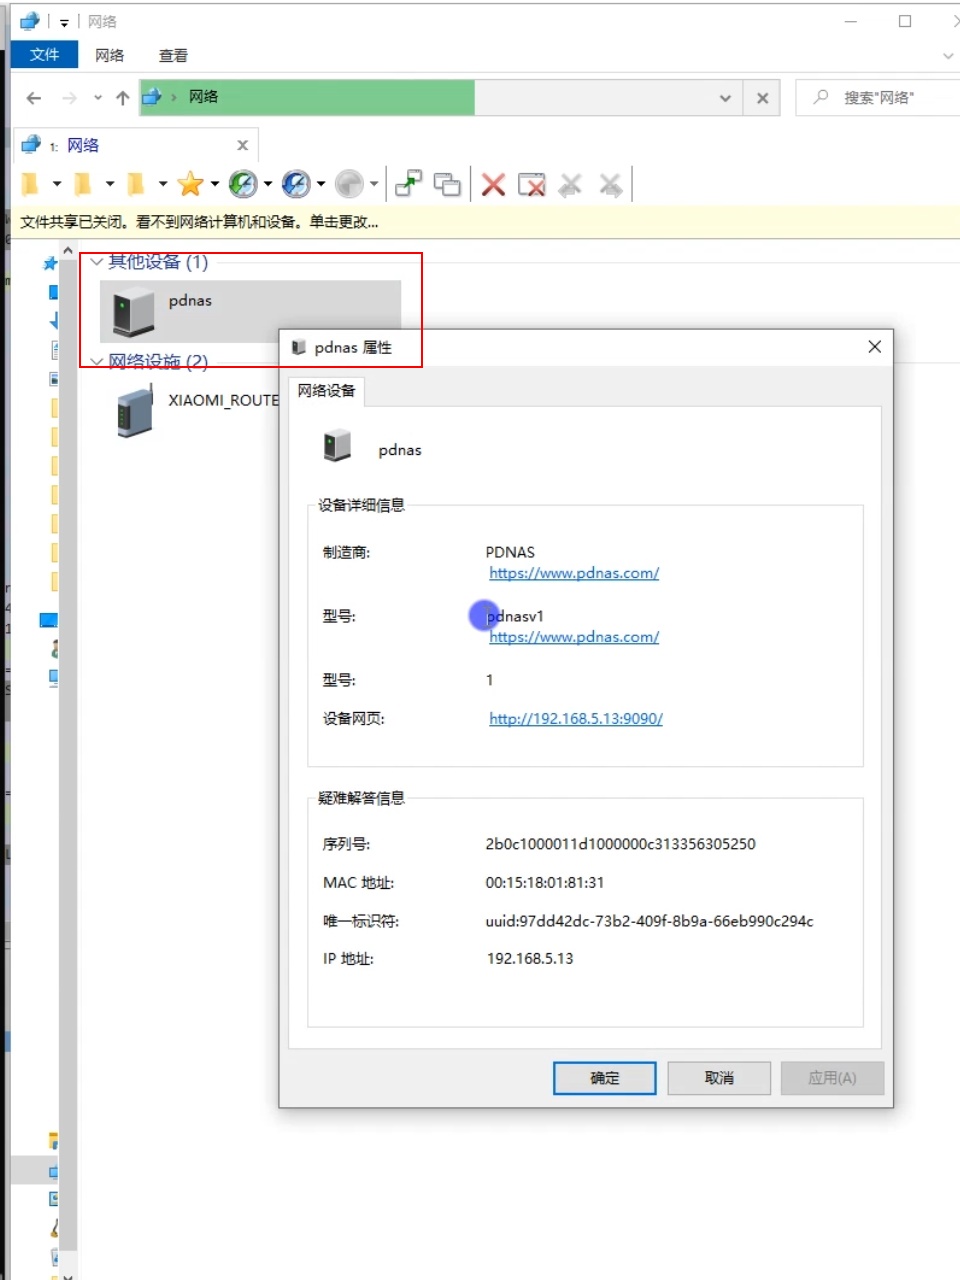This screenshot has height=1280, width=960.
Task: Click the gray X with left arrow icon
Action: (570, 184)
